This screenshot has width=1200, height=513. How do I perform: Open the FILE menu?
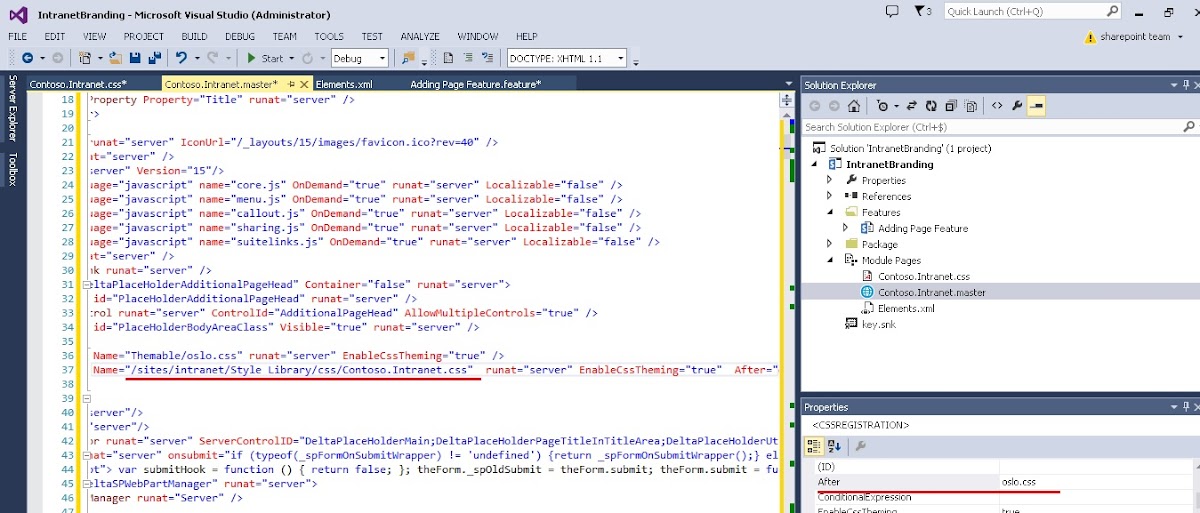pyautogui.click(x=18, y=37)
